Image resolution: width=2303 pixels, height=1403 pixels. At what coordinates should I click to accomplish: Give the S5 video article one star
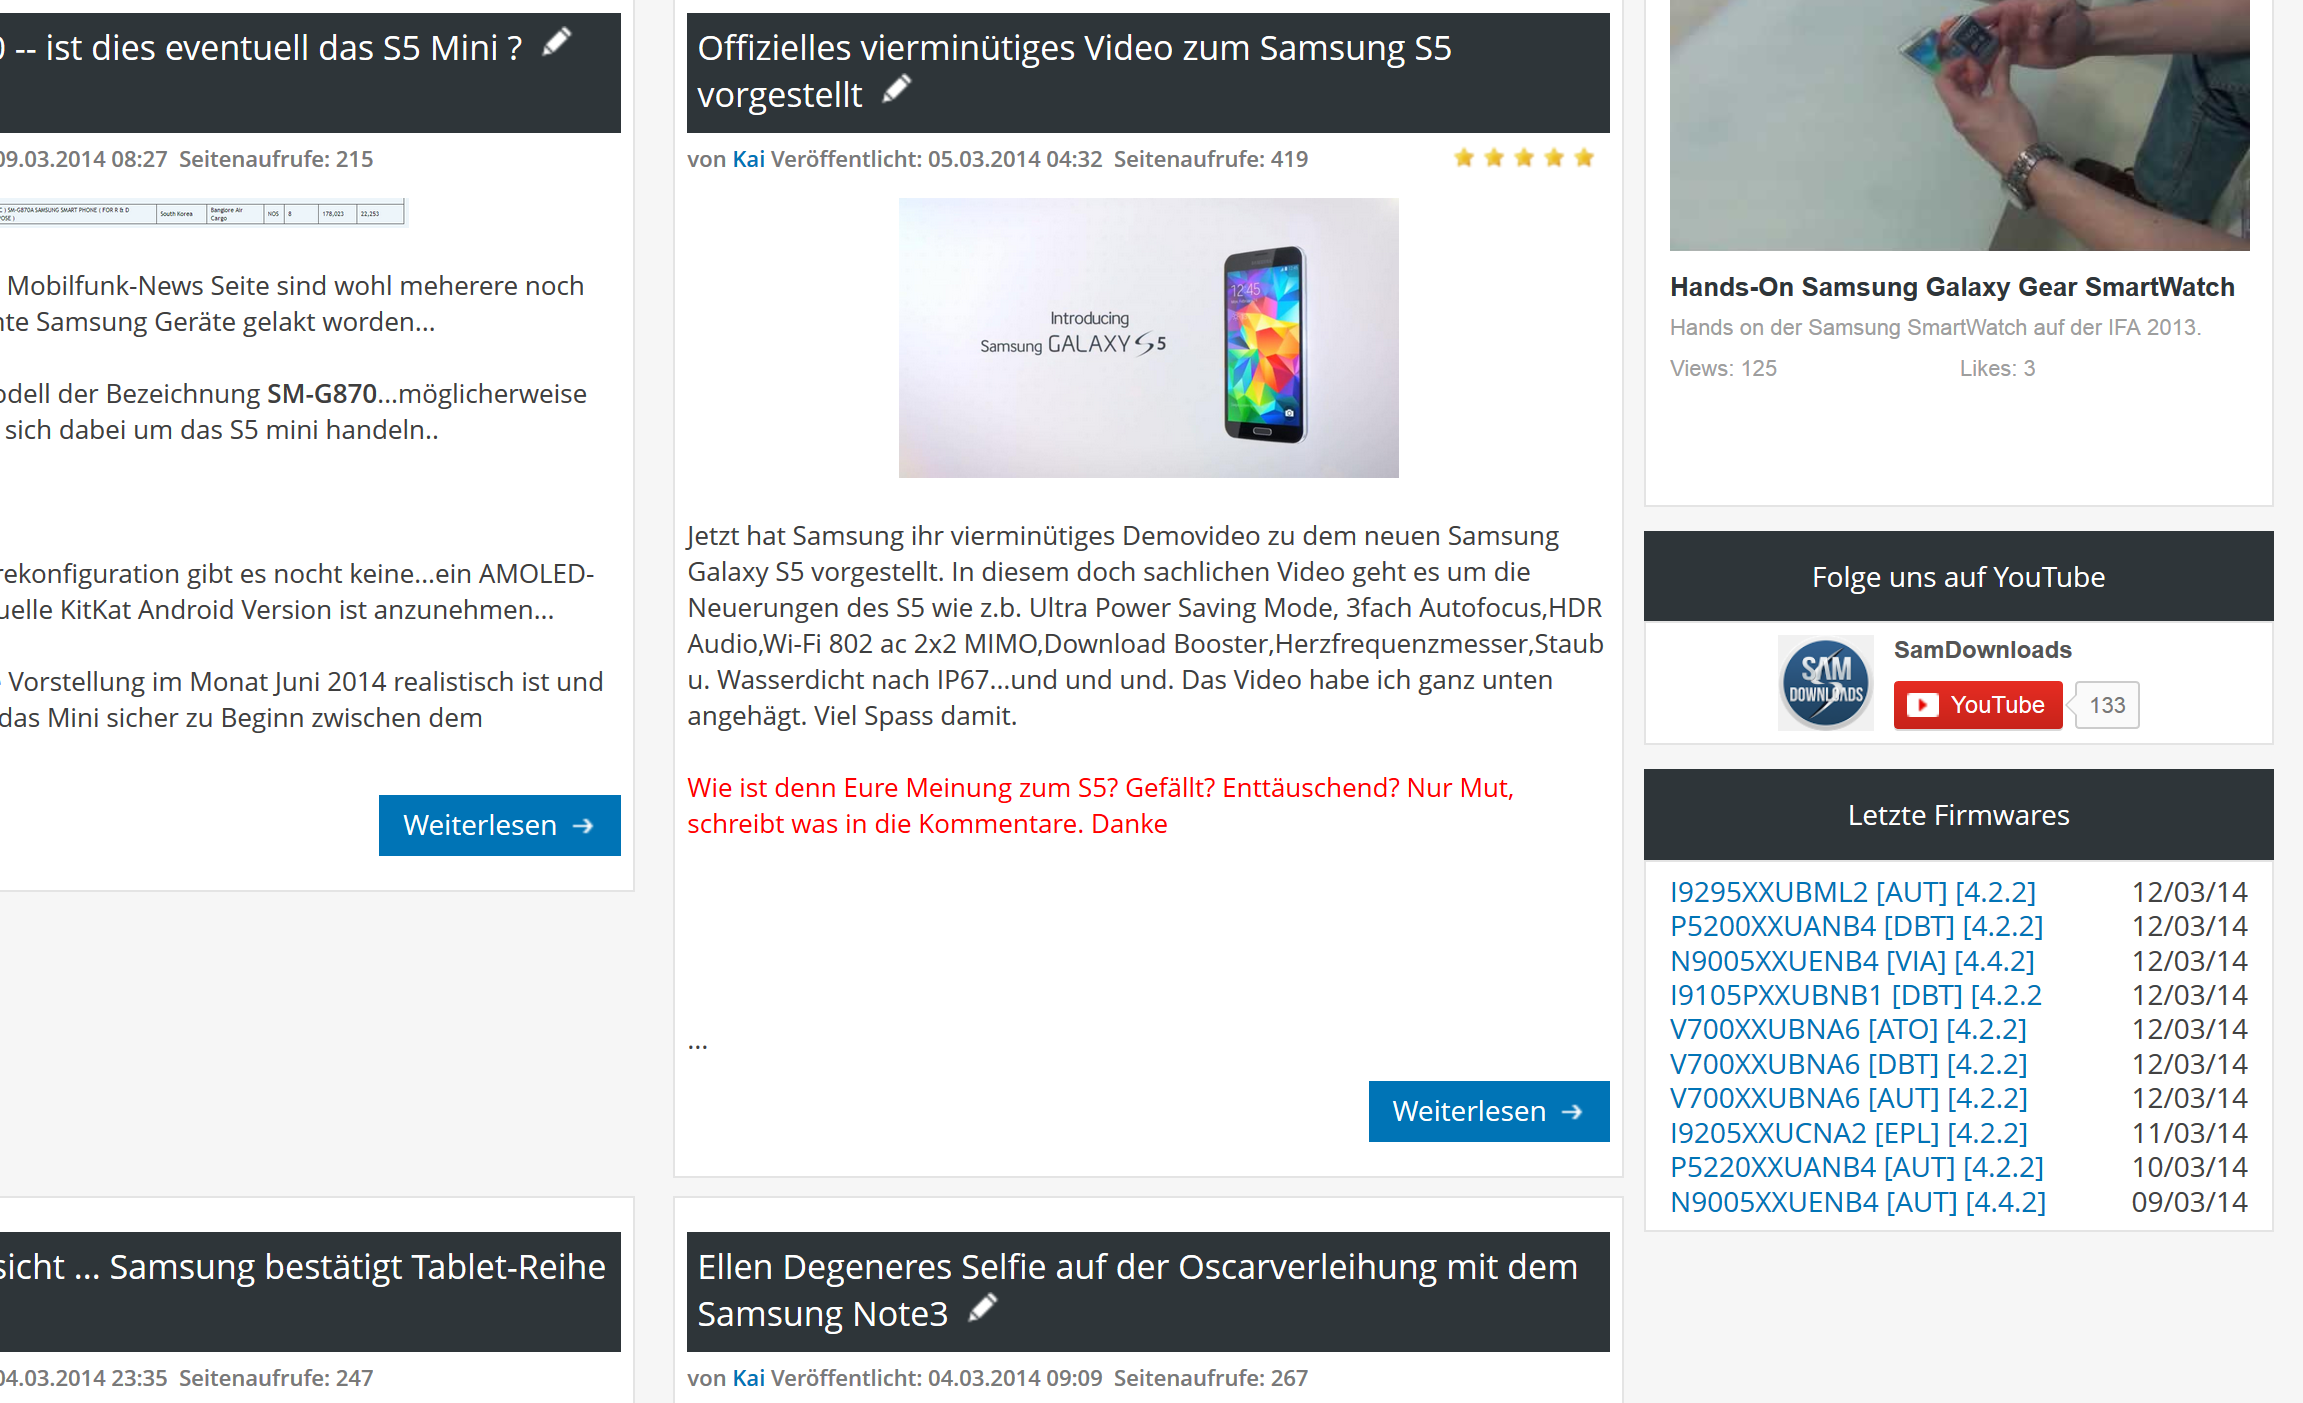[1464, 158]
